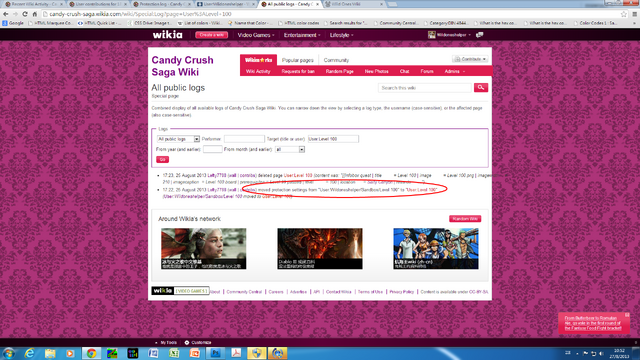This screenshot has width=640, height=360.
Task: Open the 'From month' dropdown set to all
Action: coord(290,149)
